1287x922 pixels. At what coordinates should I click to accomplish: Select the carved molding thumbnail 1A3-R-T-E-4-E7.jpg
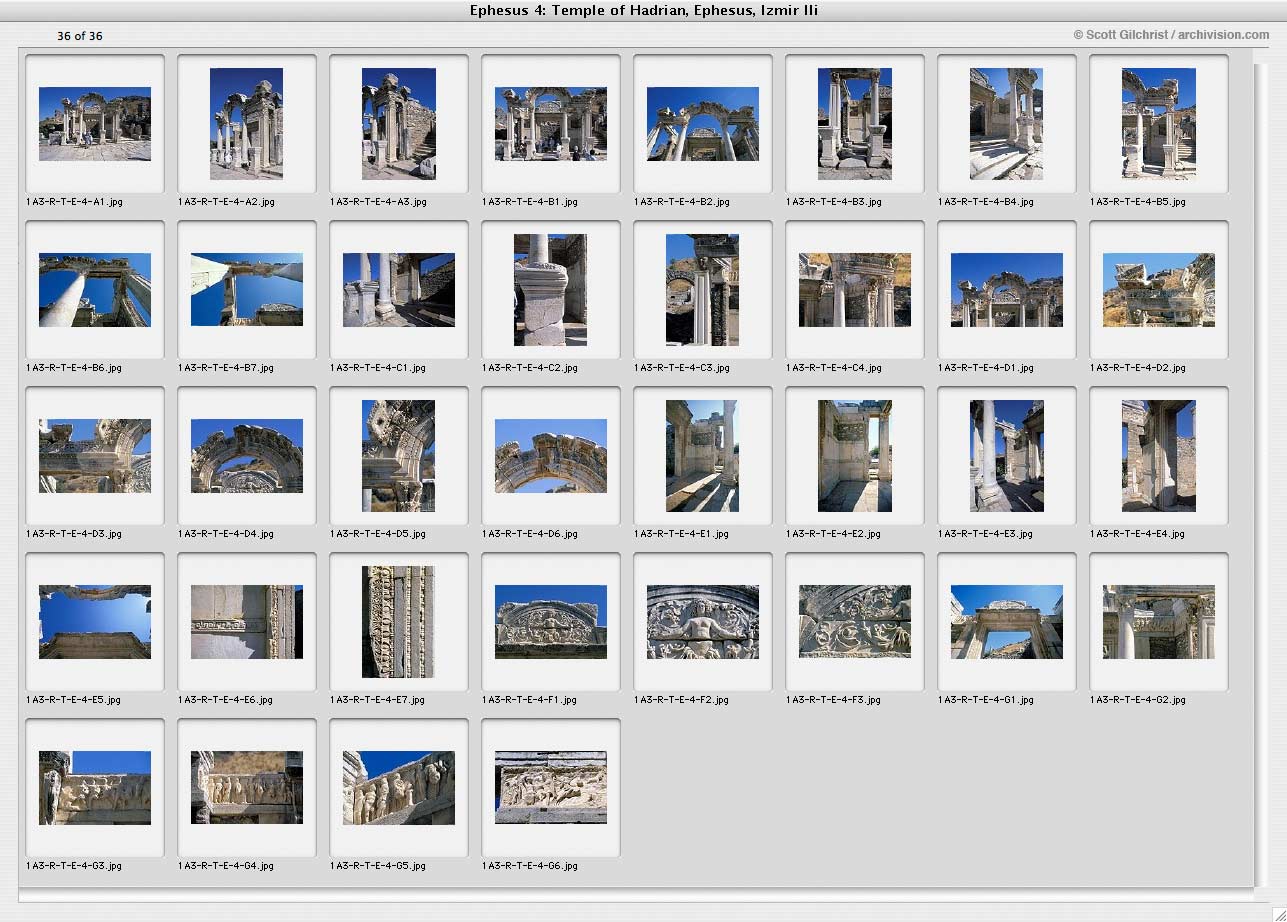tap(399, 622)
